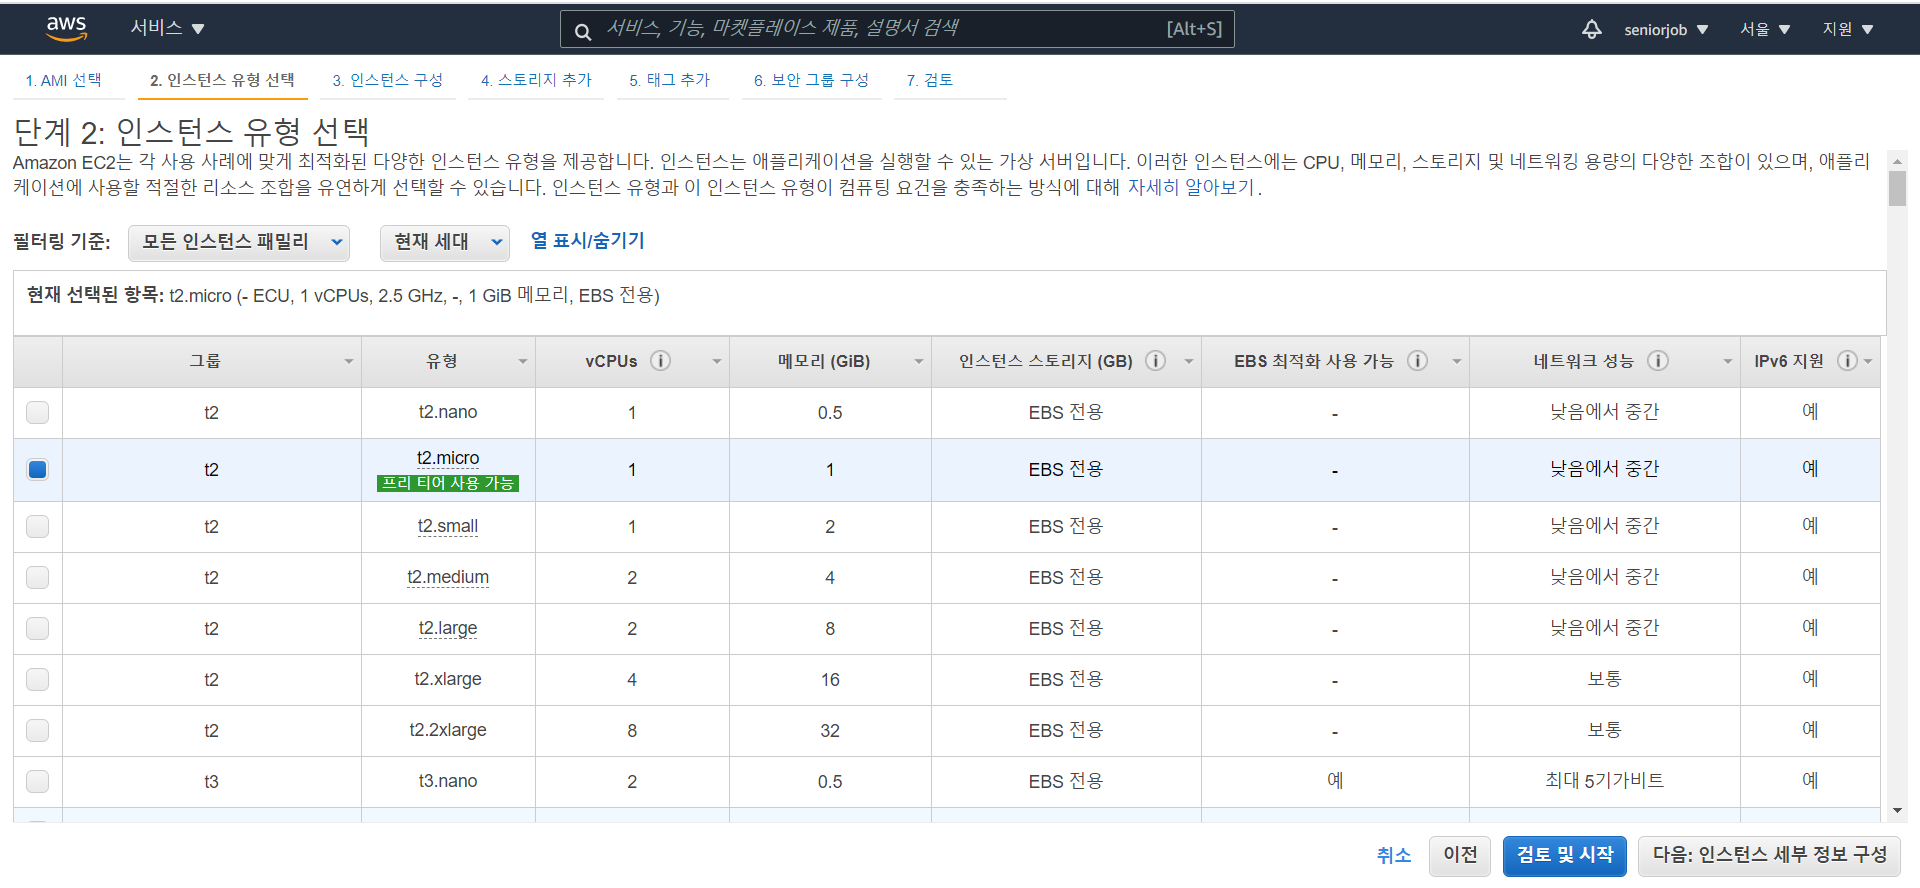
Task: Show info for vCPUs column
Action: (660, 361)
